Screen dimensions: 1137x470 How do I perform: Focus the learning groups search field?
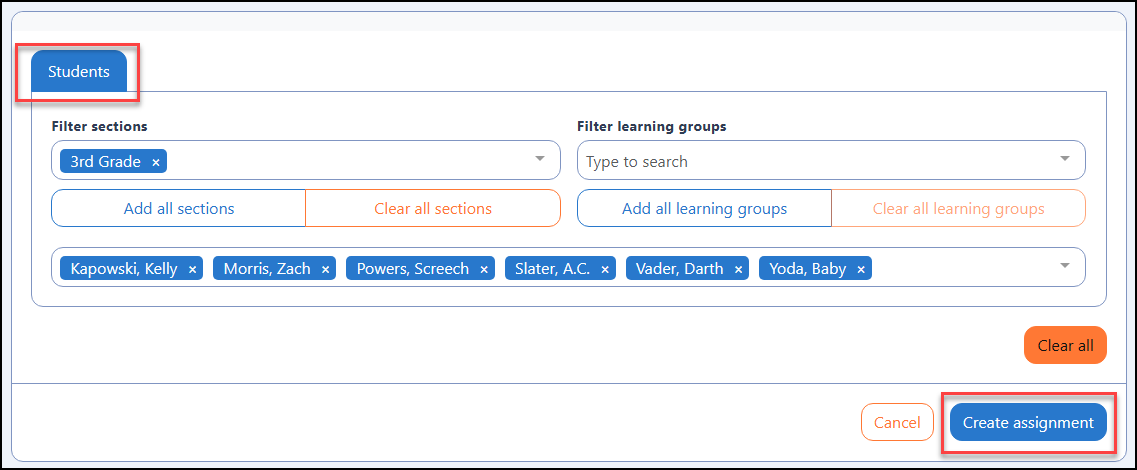coord(816,161)
